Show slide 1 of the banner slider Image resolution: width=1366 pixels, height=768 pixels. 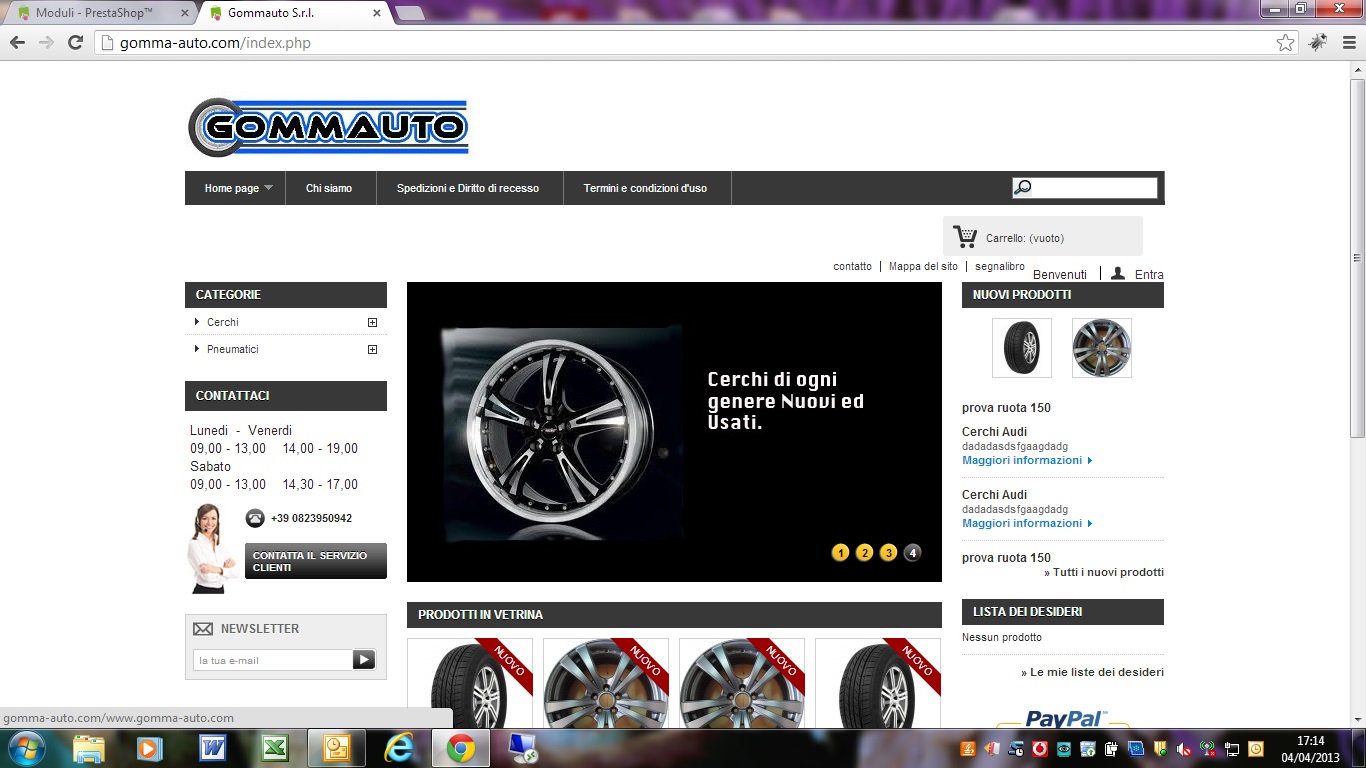(x=840, y=552)
